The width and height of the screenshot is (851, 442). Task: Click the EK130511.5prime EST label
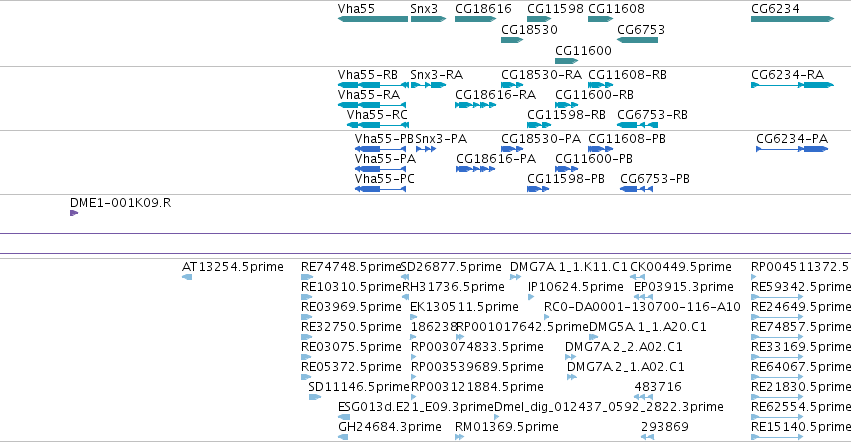[x=464, y=306]
